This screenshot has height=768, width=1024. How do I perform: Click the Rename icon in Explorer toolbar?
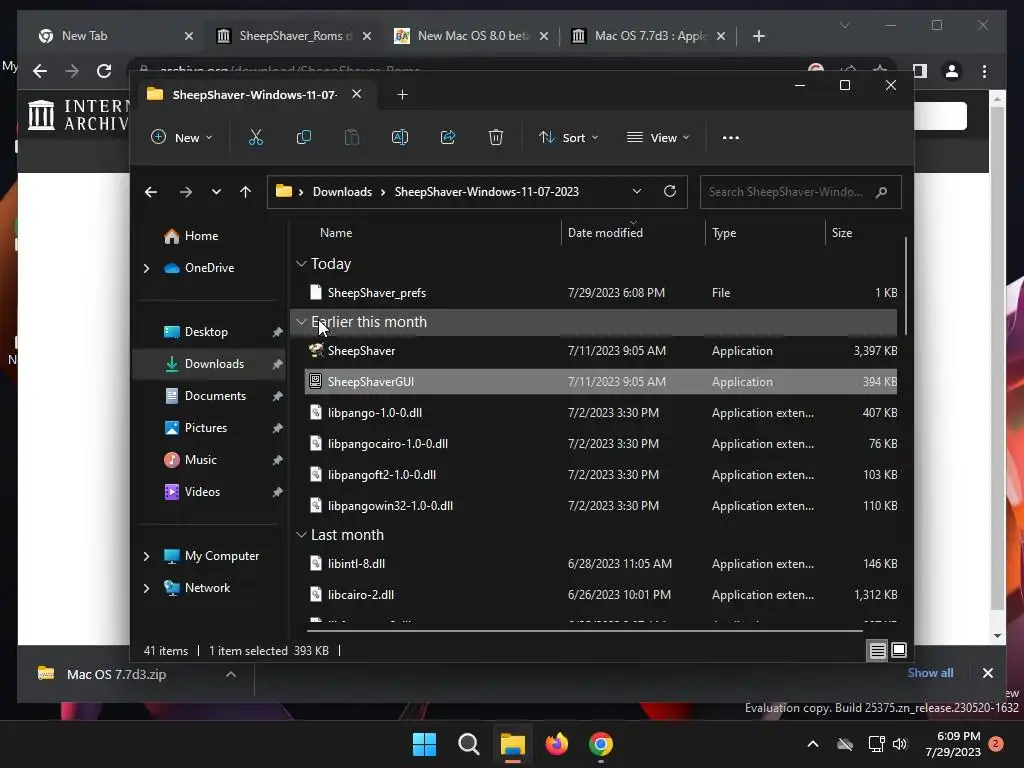[x=400, y=138]
